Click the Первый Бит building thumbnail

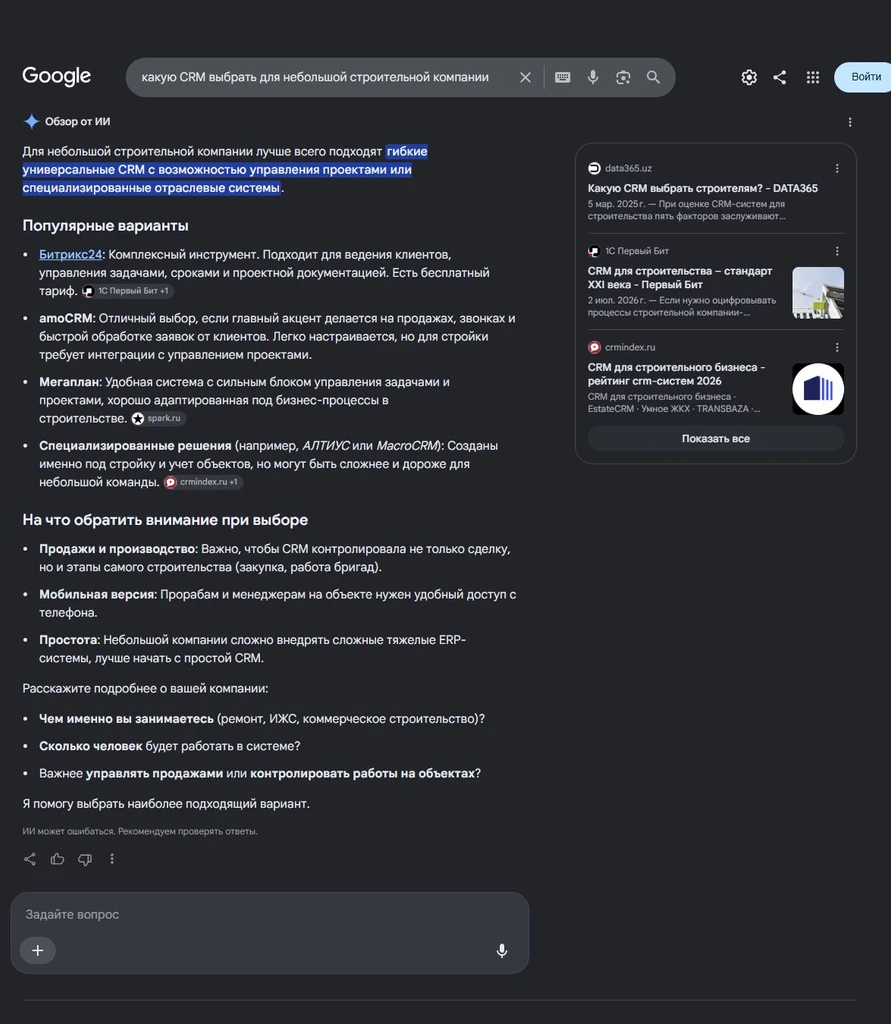point(818,293)
